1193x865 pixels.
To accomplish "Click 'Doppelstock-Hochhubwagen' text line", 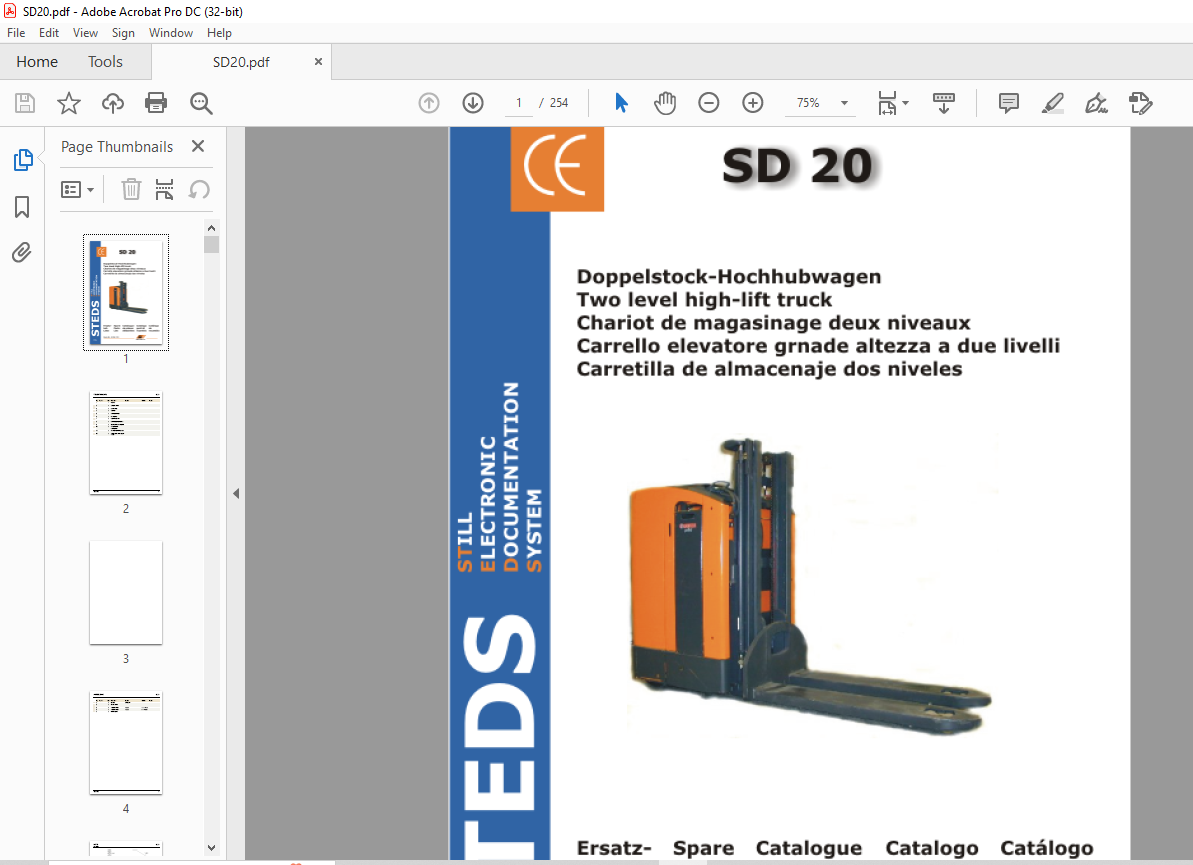I will (x=729, y=277).
